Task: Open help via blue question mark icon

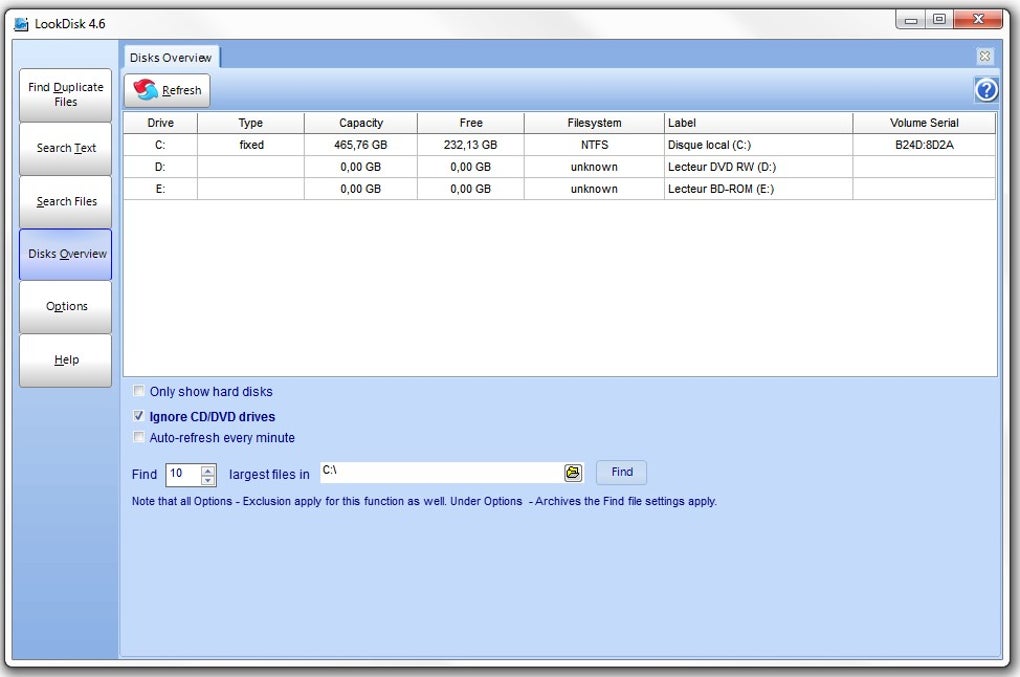Action: 986,90
